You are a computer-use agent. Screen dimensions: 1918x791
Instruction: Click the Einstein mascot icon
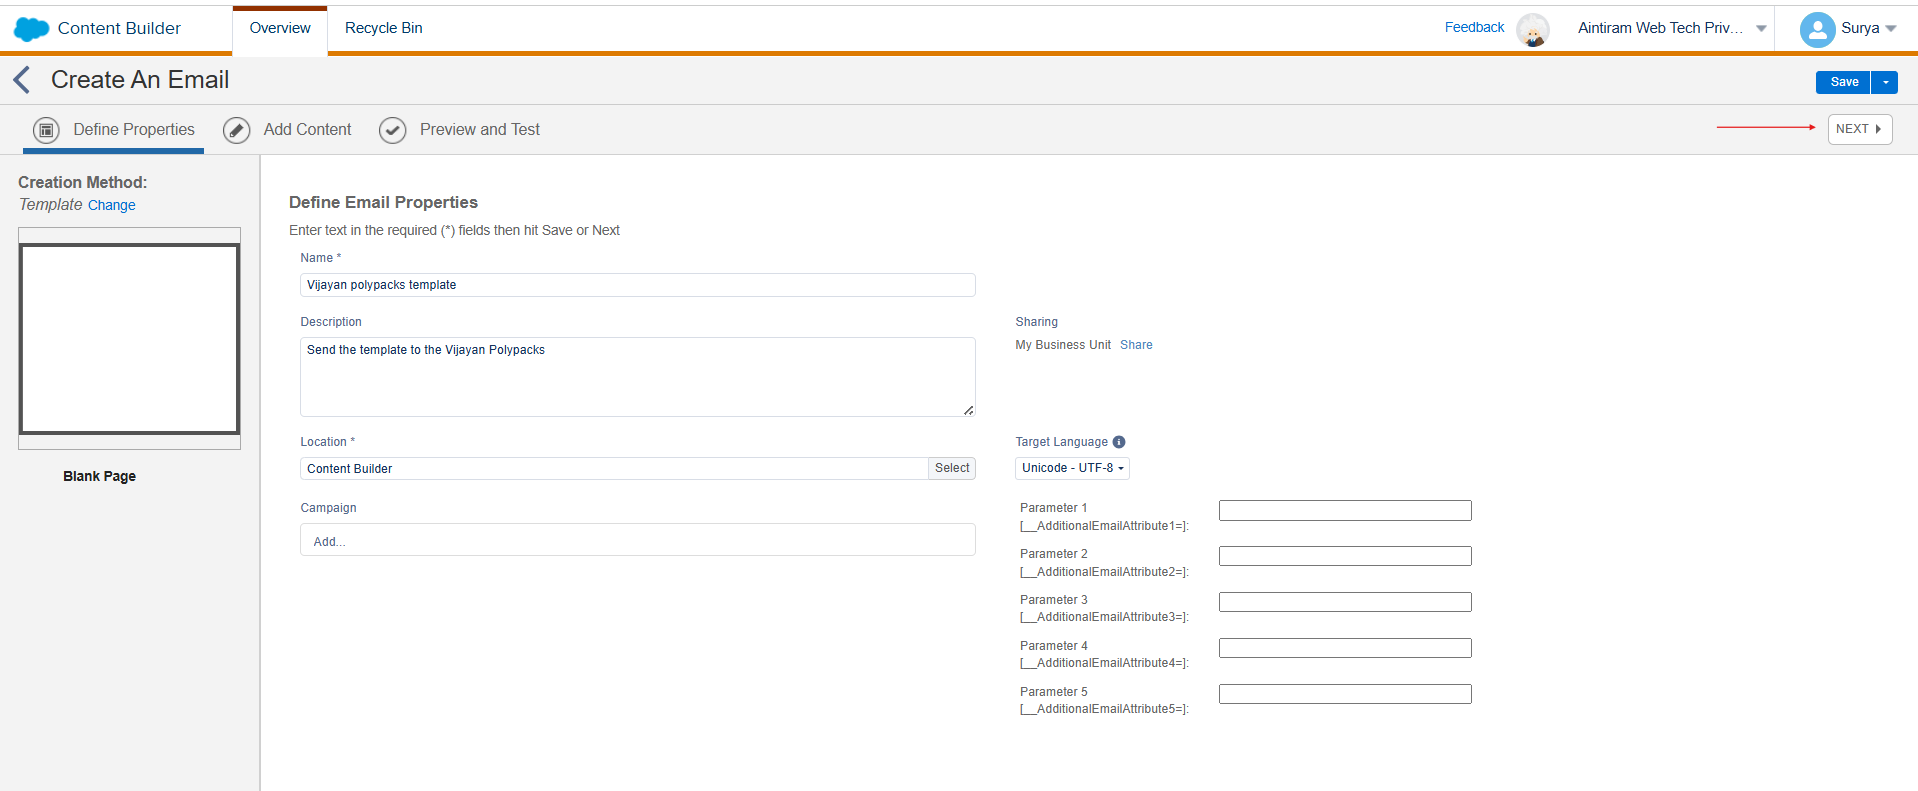(1532, 29)
